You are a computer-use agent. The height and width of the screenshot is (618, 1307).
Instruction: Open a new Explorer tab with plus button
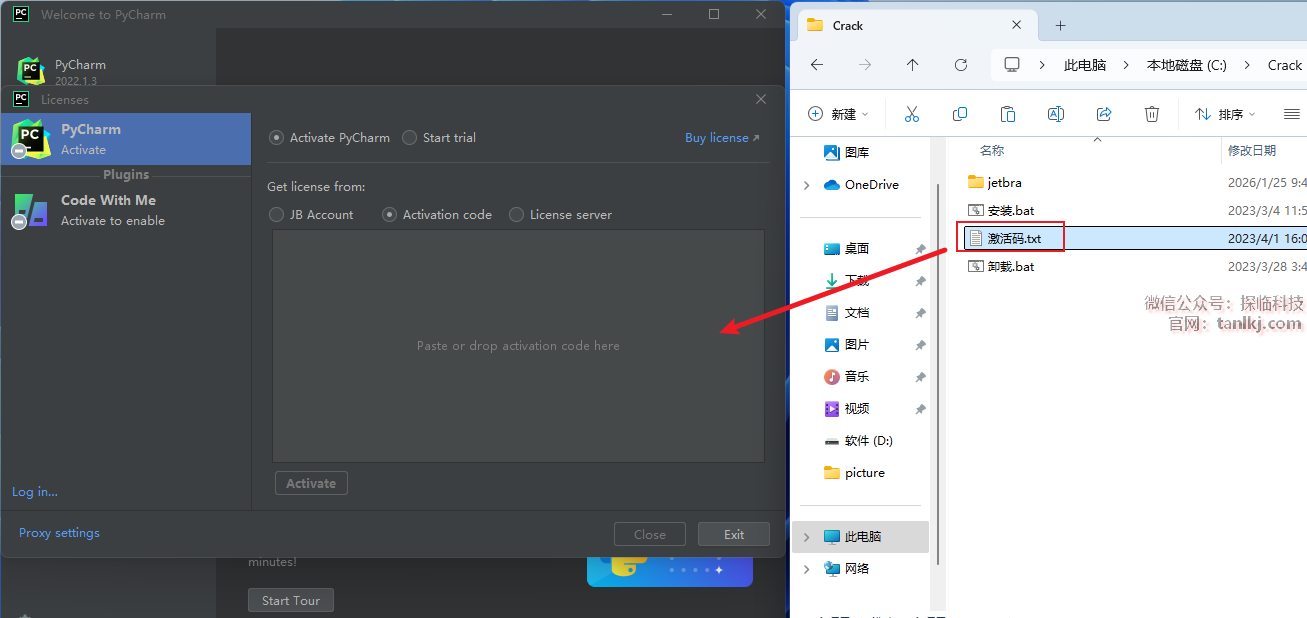click(x=1061, y=25)
